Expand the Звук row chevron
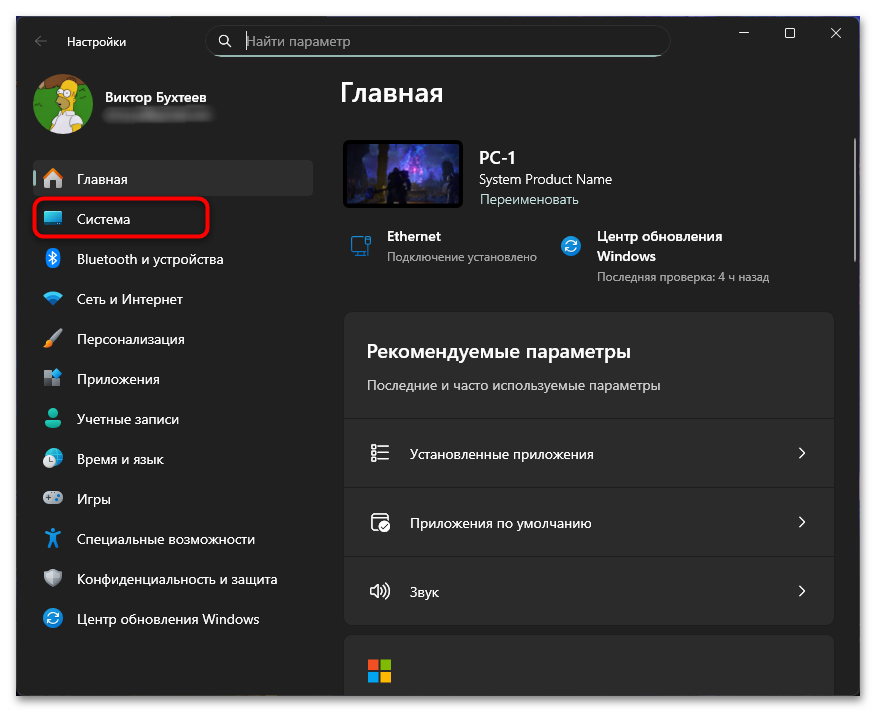 point(802,591)
